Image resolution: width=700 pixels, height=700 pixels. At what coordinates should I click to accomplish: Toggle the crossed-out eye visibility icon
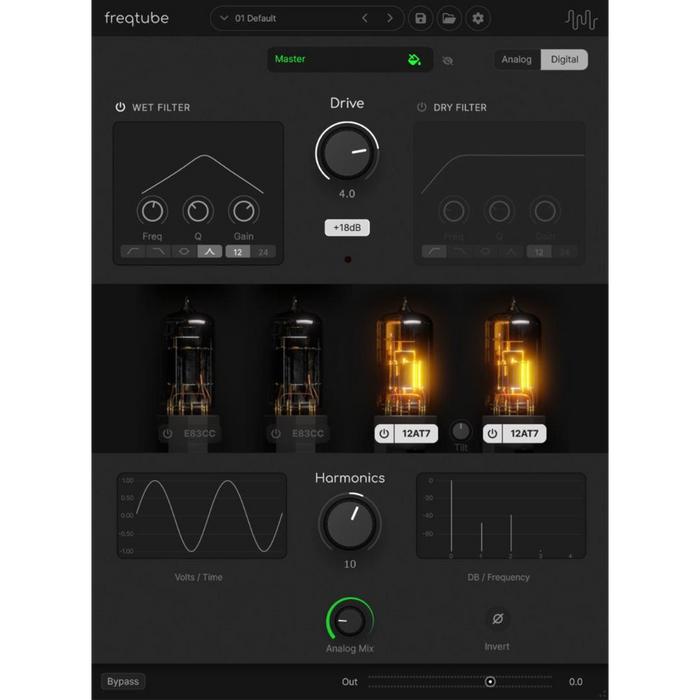[447, 60]
